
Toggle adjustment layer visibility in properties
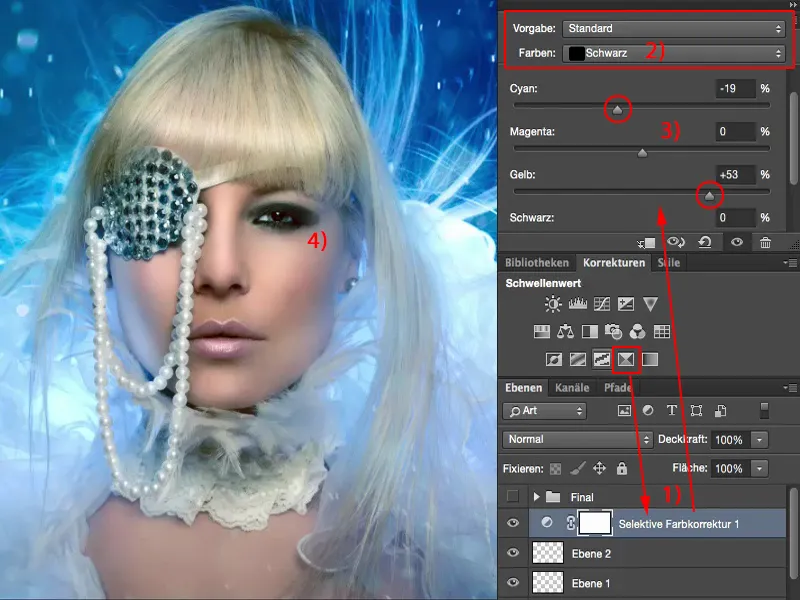click(x=737, y=243)
